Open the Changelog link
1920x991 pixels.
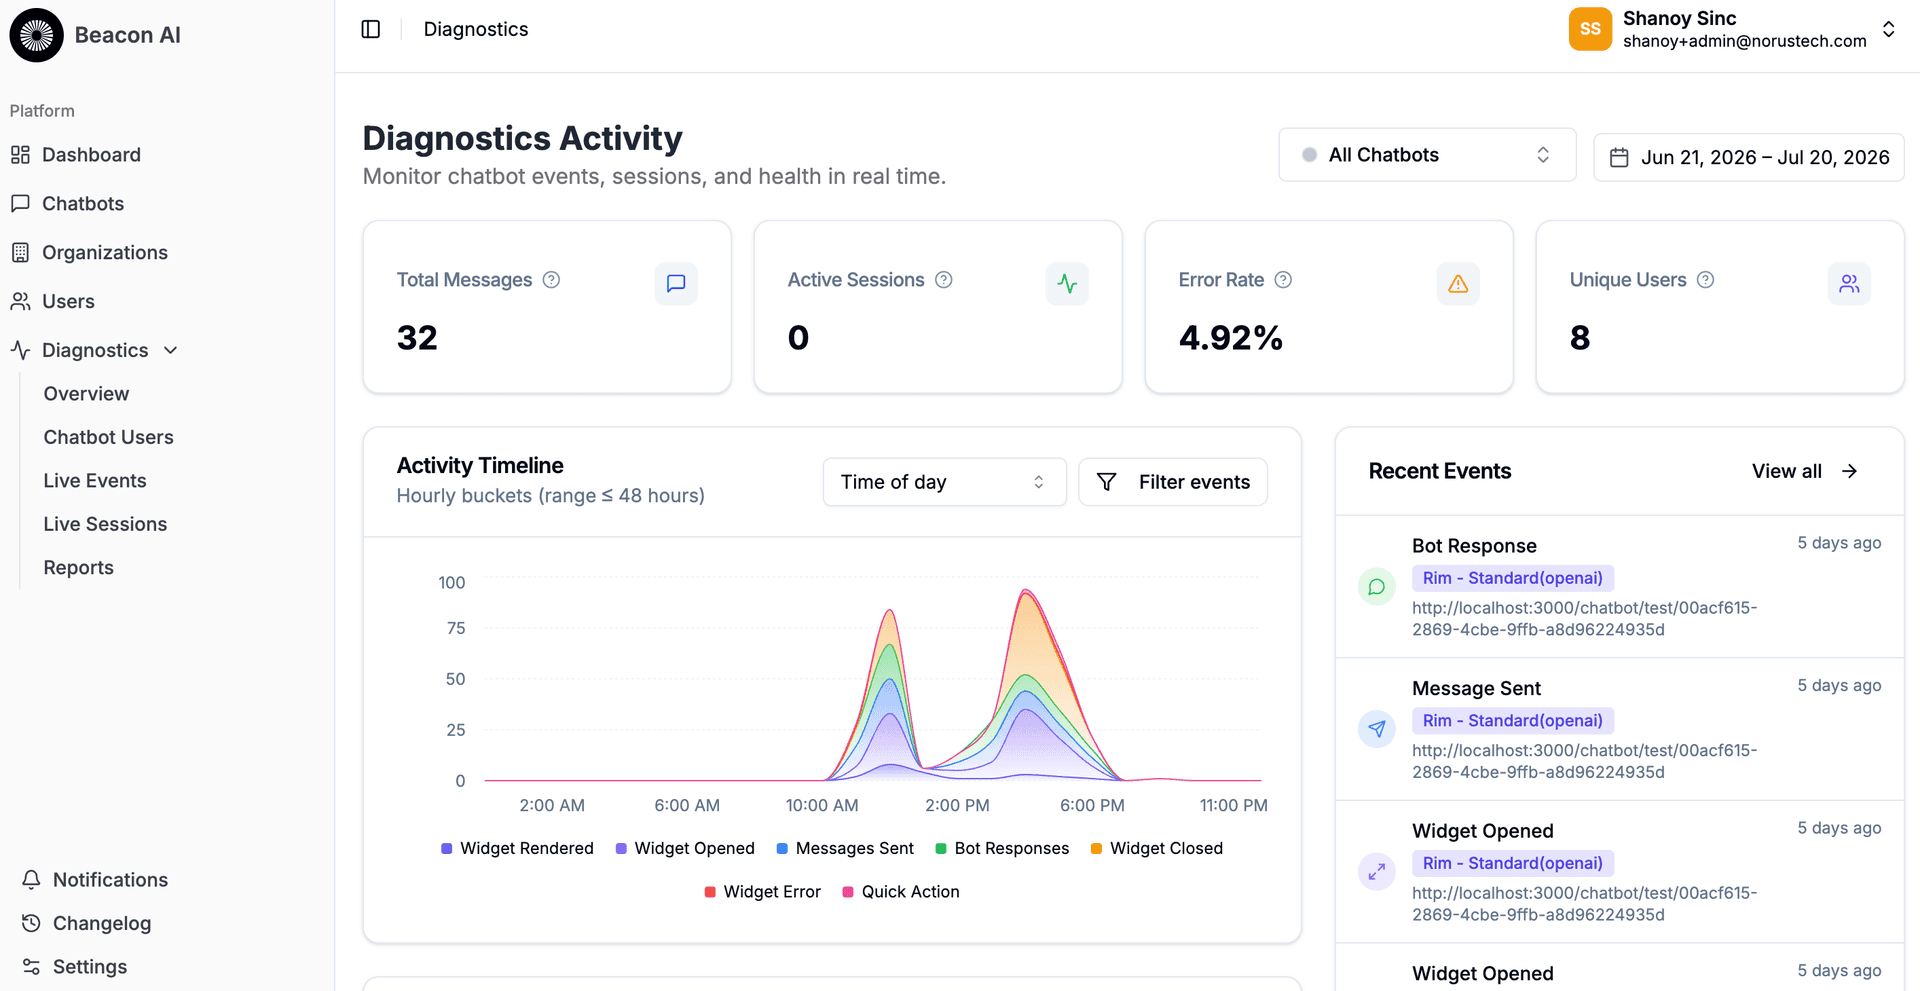coord(102,923)
